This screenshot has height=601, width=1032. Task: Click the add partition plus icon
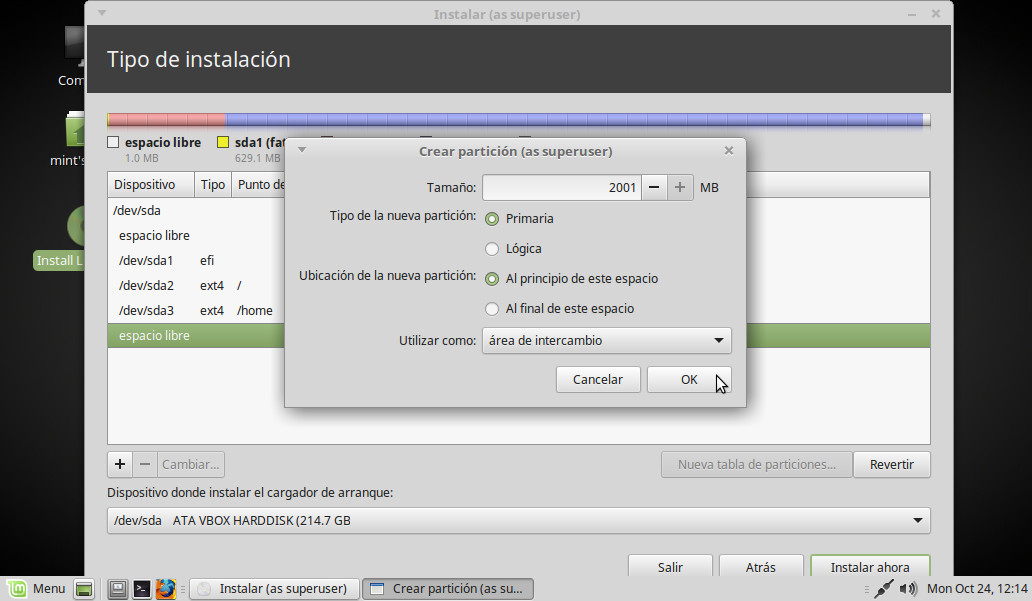tap(119, 464)
